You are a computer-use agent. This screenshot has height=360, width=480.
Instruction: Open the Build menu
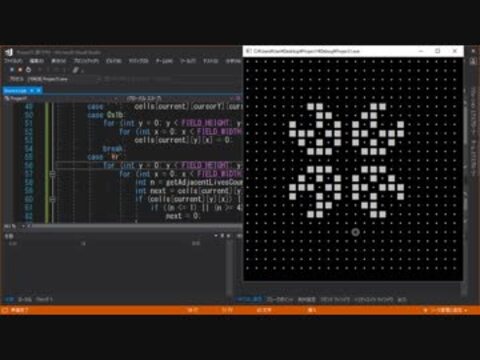click(x=114, y=61)
